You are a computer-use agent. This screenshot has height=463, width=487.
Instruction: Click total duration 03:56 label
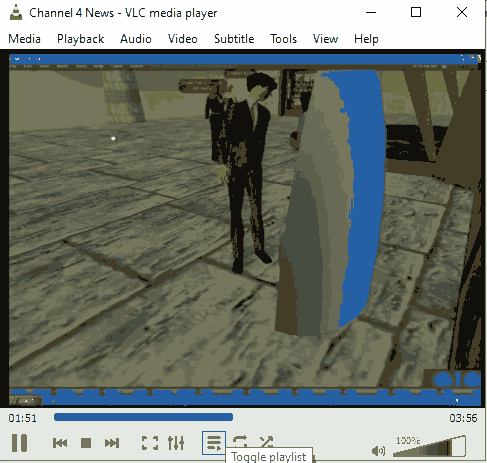(463, 418)
